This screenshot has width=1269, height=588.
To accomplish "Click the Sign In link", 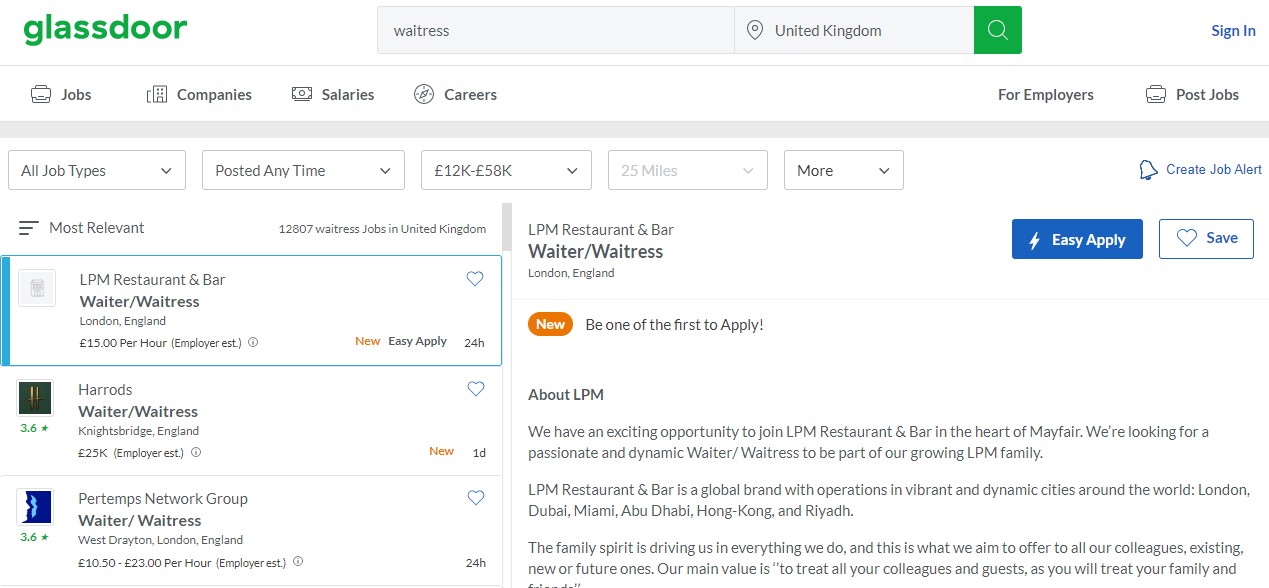I will point(1233,31).
